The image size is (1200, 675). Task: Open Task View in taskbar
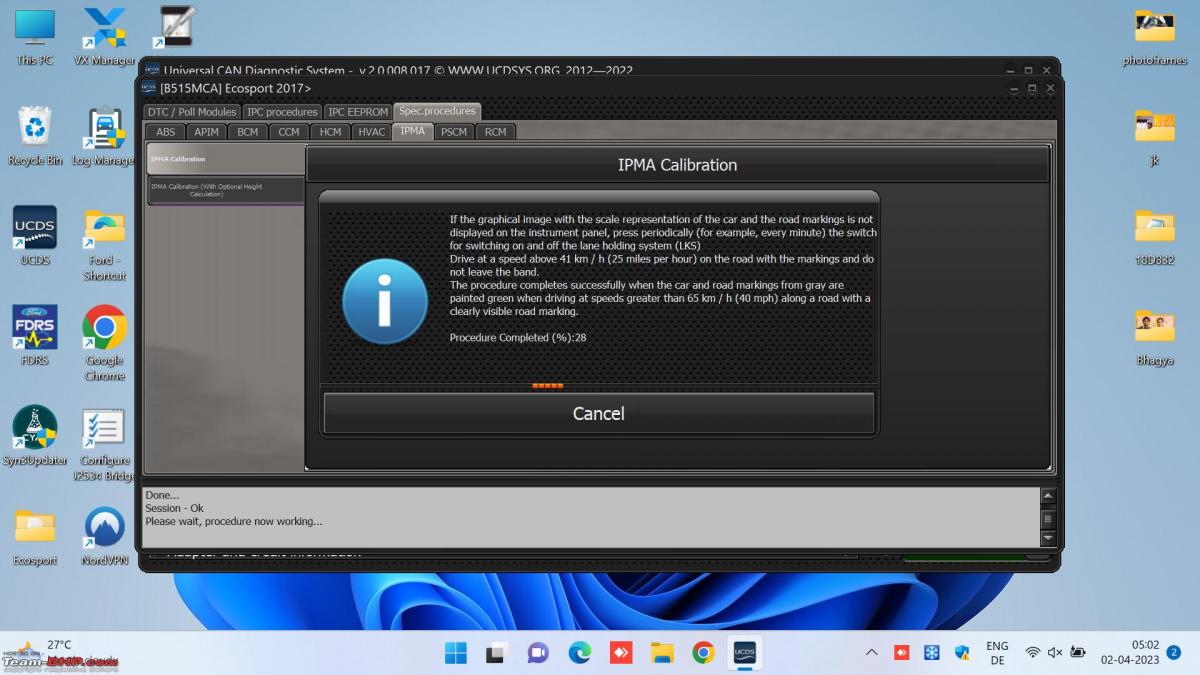click(497, 653)
